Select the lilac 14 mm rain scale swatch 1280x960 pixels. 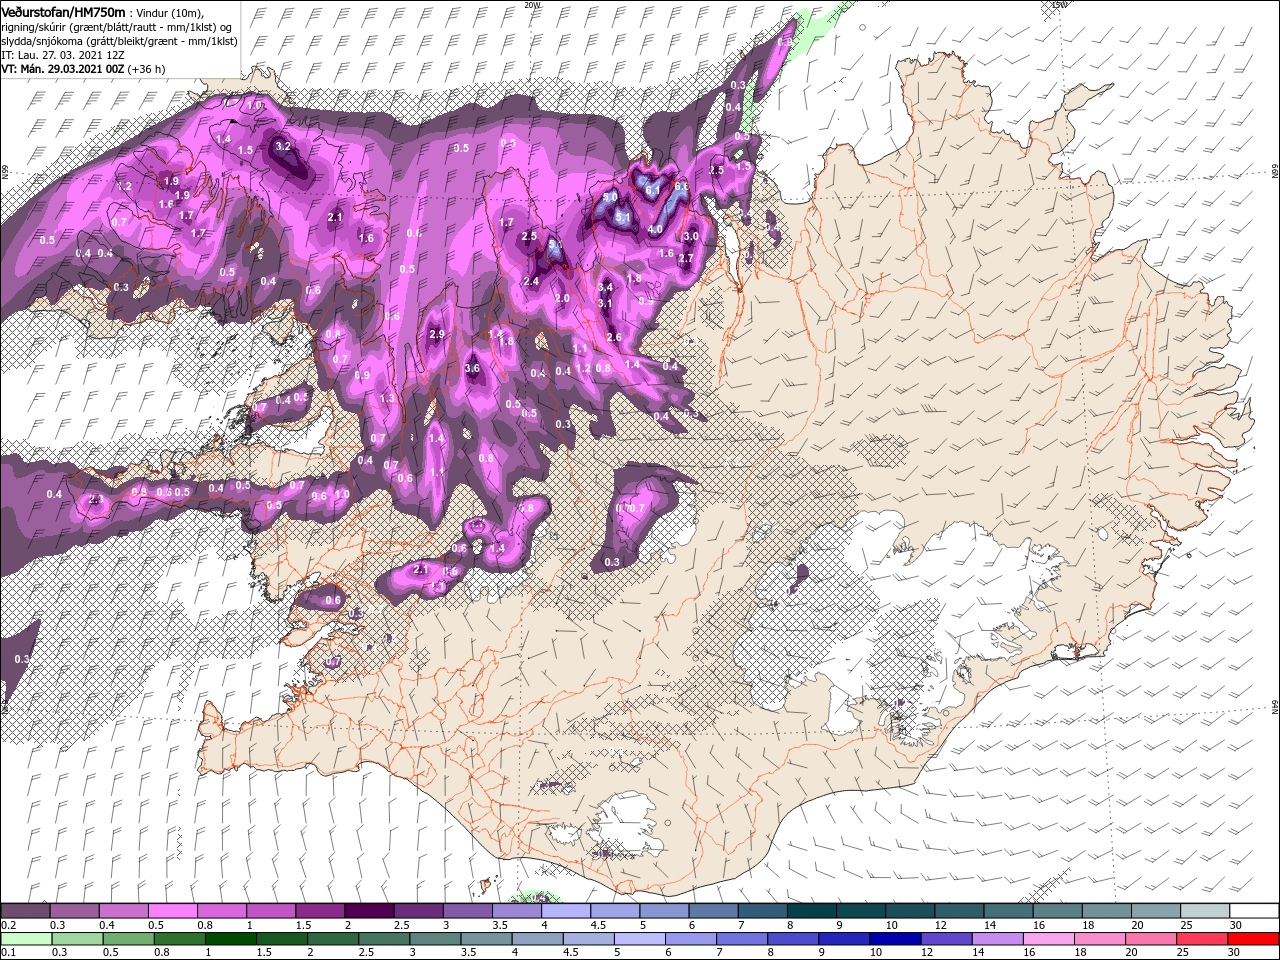pyautogui.click(x=998, y=939)
